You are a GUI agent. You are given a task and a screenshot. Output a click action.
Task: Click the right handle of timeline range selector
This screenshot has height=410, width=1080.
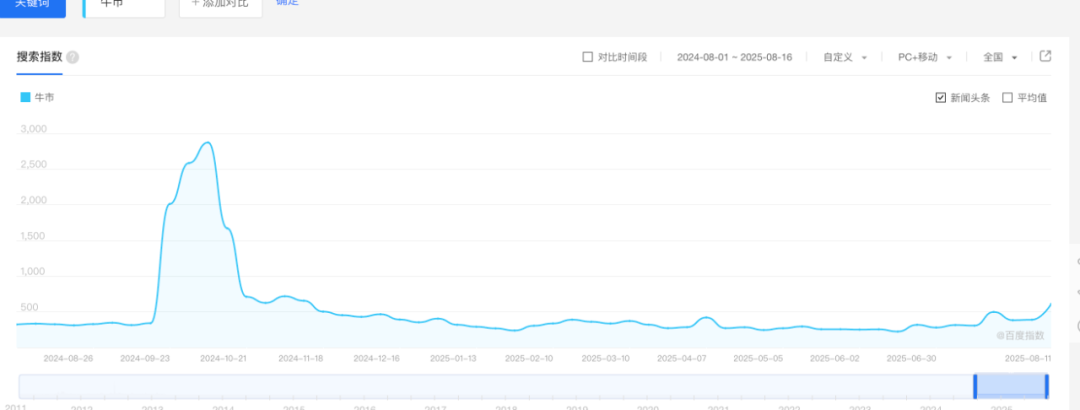click(1046, 386)
